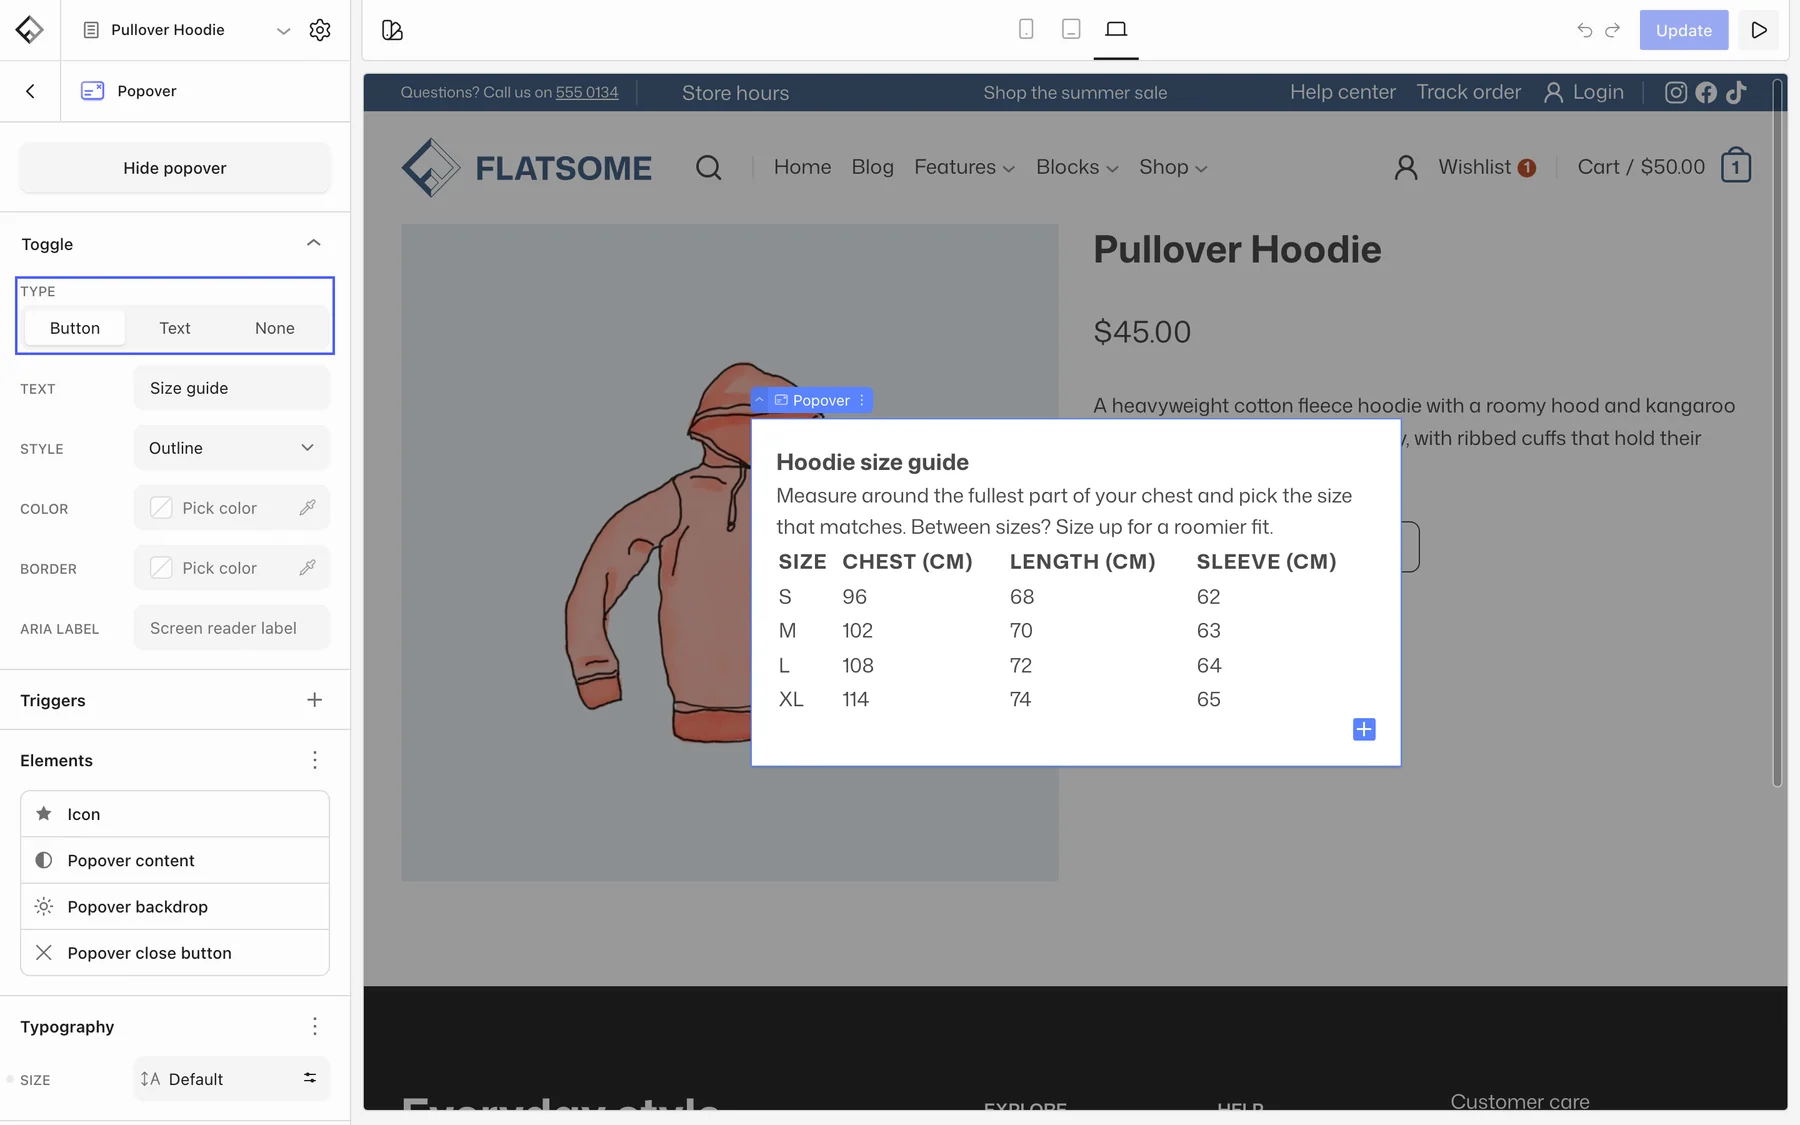1800x1125 pixels.
Task: Click the Update button
Action: (x=1684, y=30)
